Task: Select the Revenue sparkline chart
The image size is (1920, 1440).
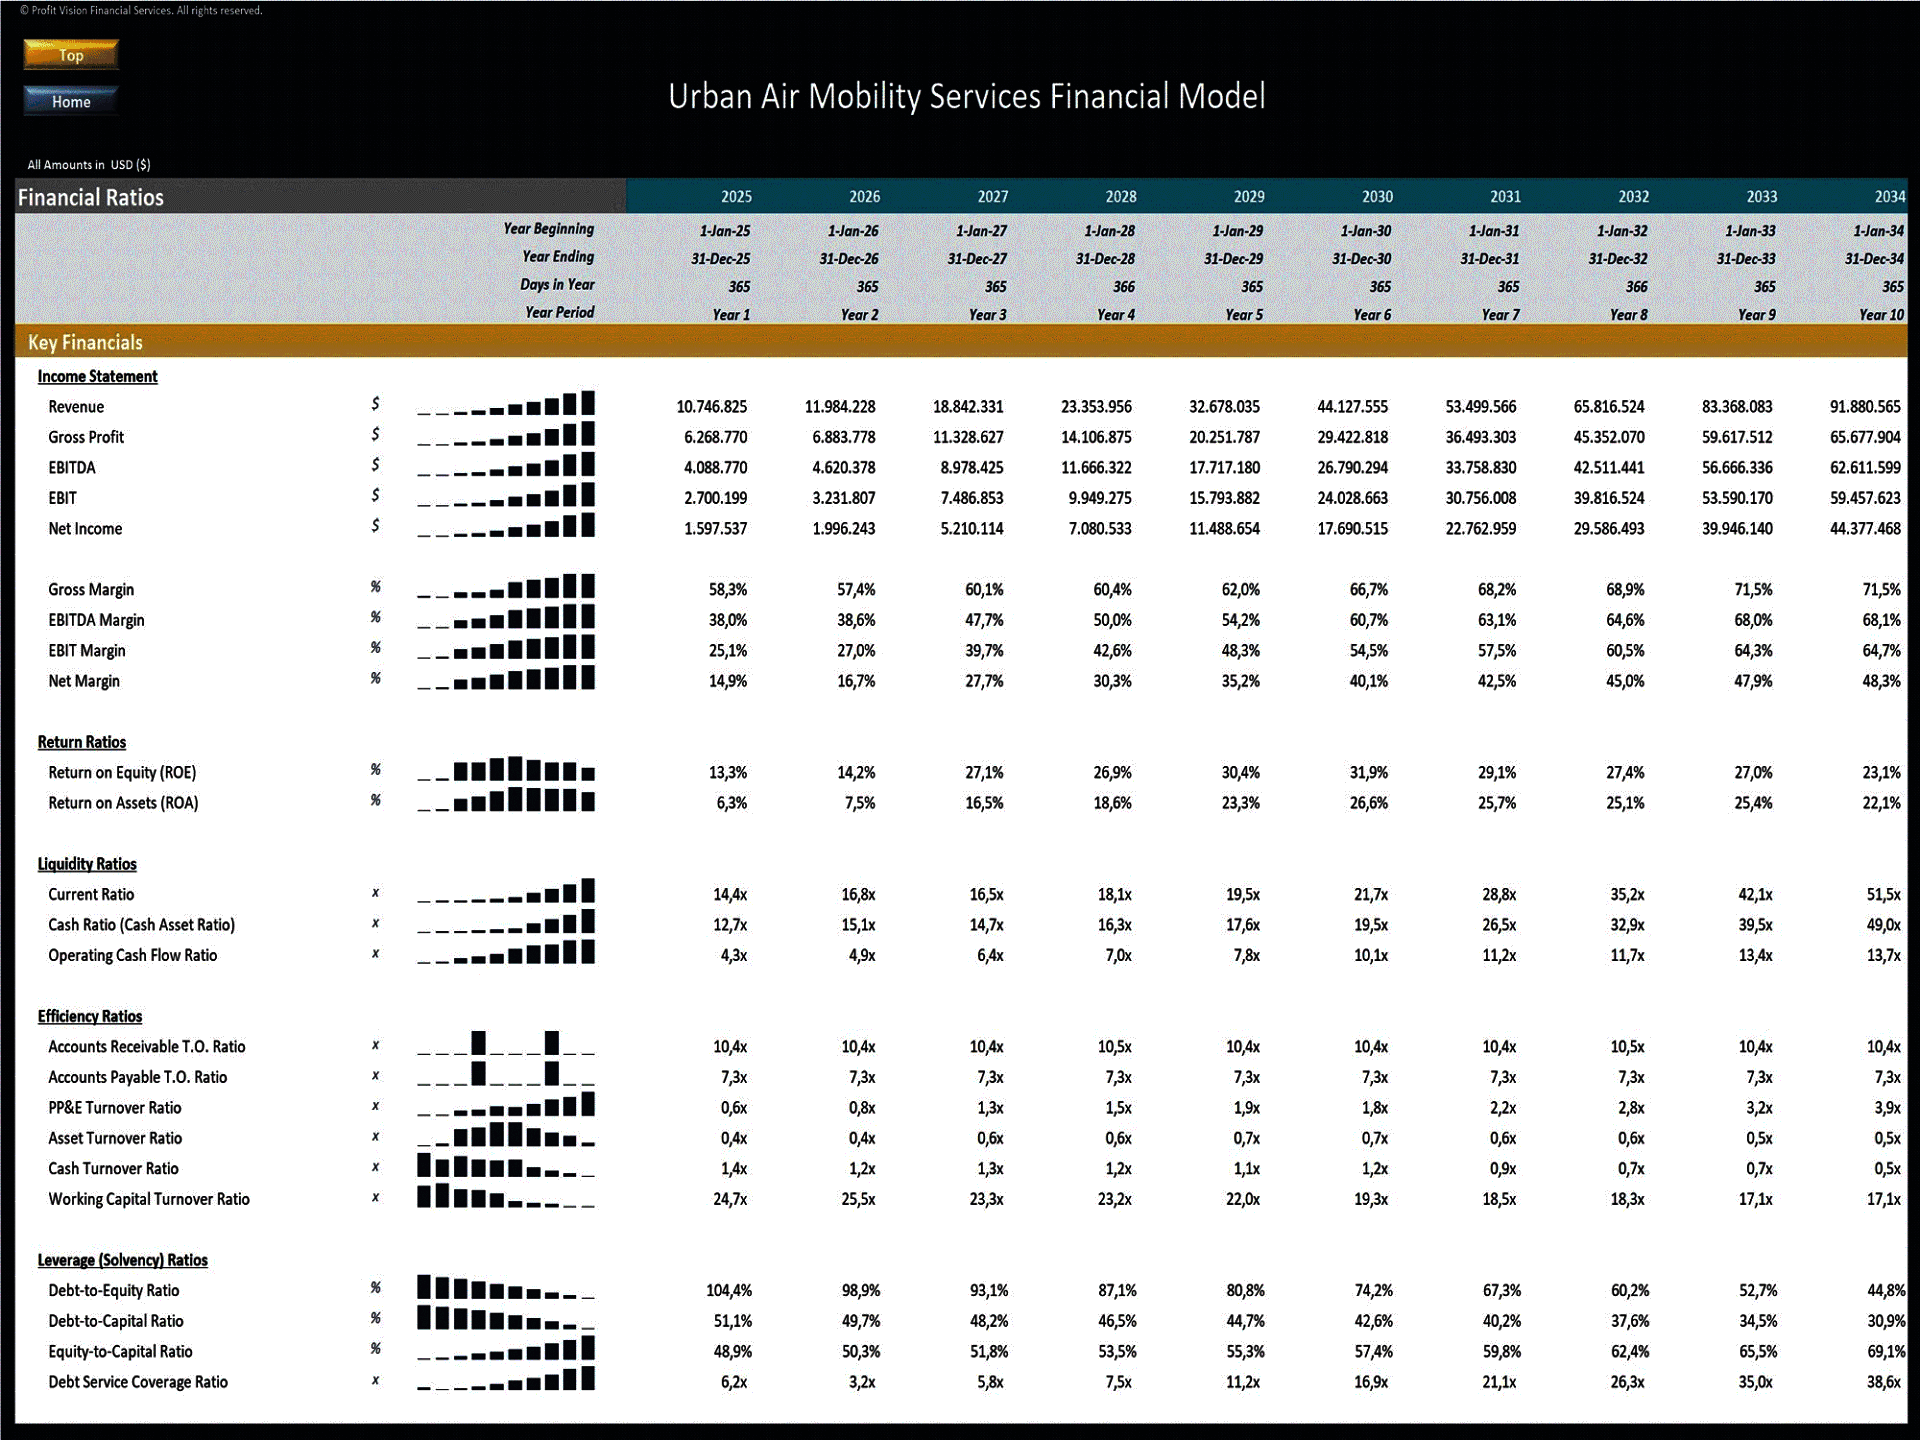Action: [506, 403]
